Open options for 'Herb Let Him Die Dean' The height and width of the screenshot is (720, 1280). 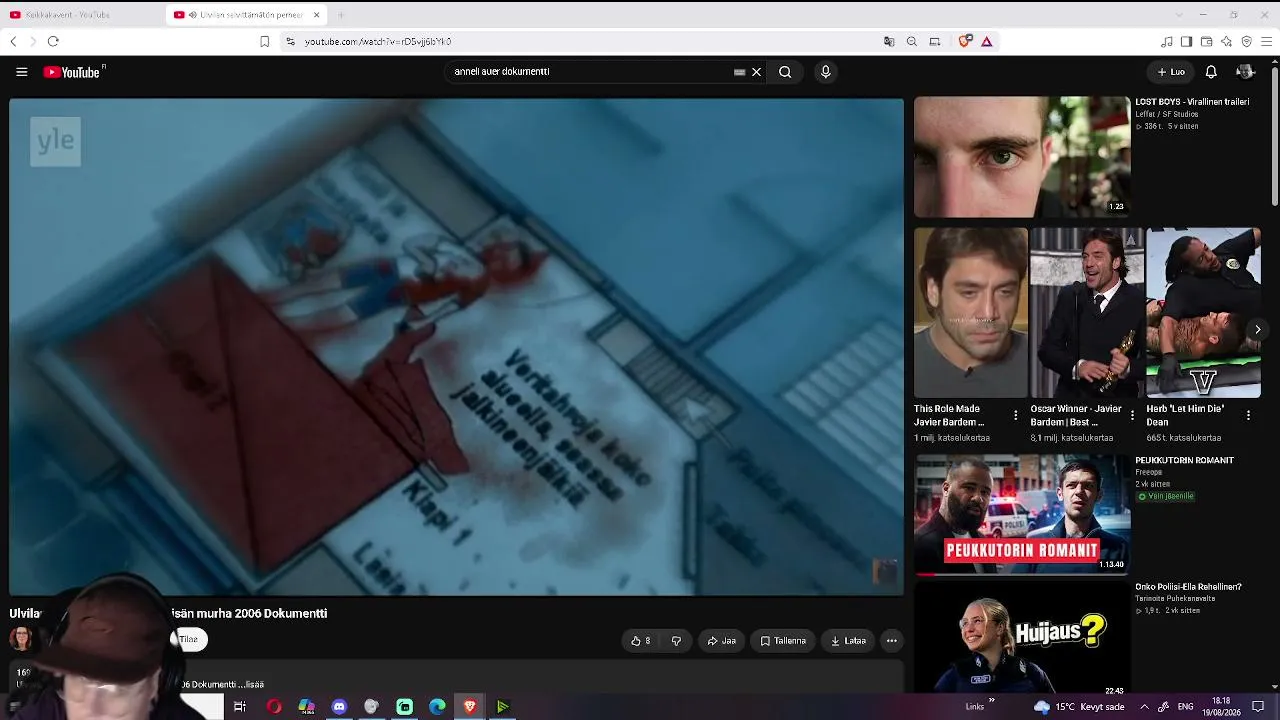[x=1248, y=415]
